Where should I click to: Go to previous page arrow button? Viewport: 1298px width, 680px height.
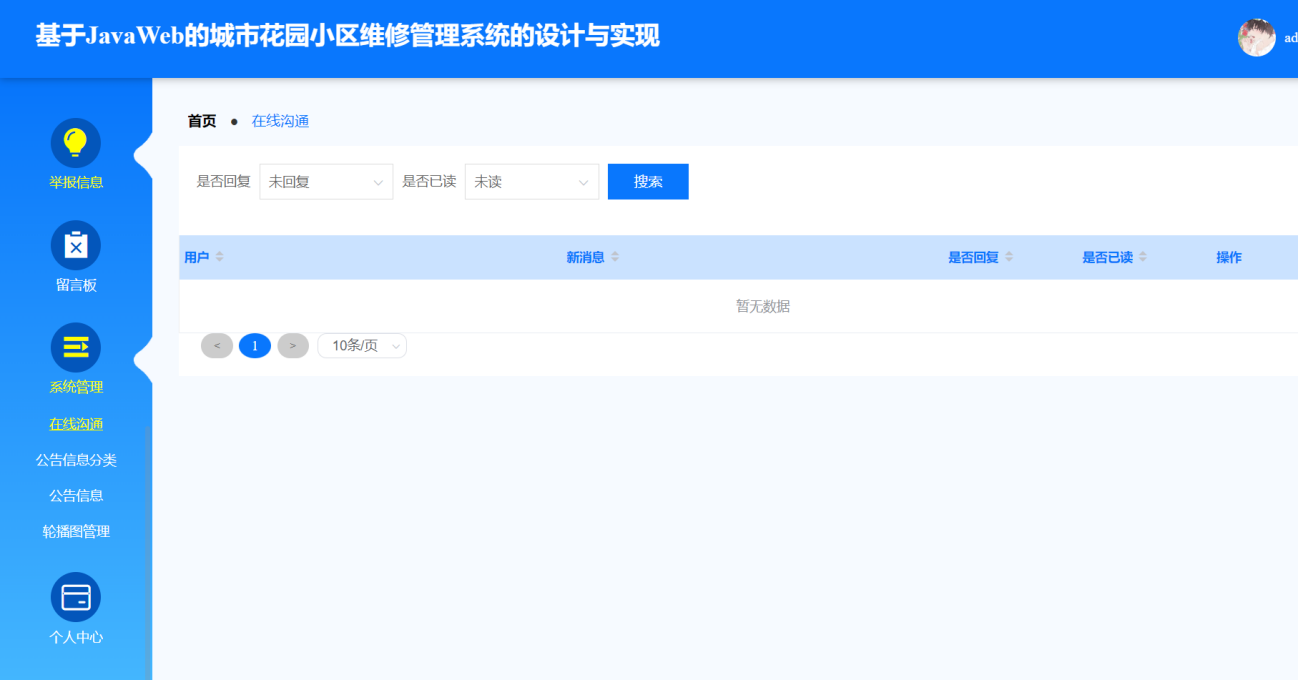[217, 346]
